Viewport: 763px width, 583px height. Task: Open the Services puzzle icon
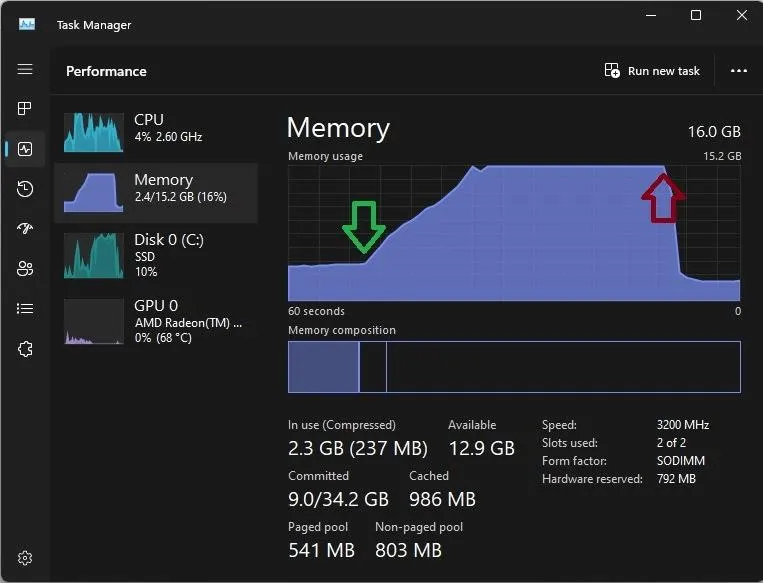(25, 349)
